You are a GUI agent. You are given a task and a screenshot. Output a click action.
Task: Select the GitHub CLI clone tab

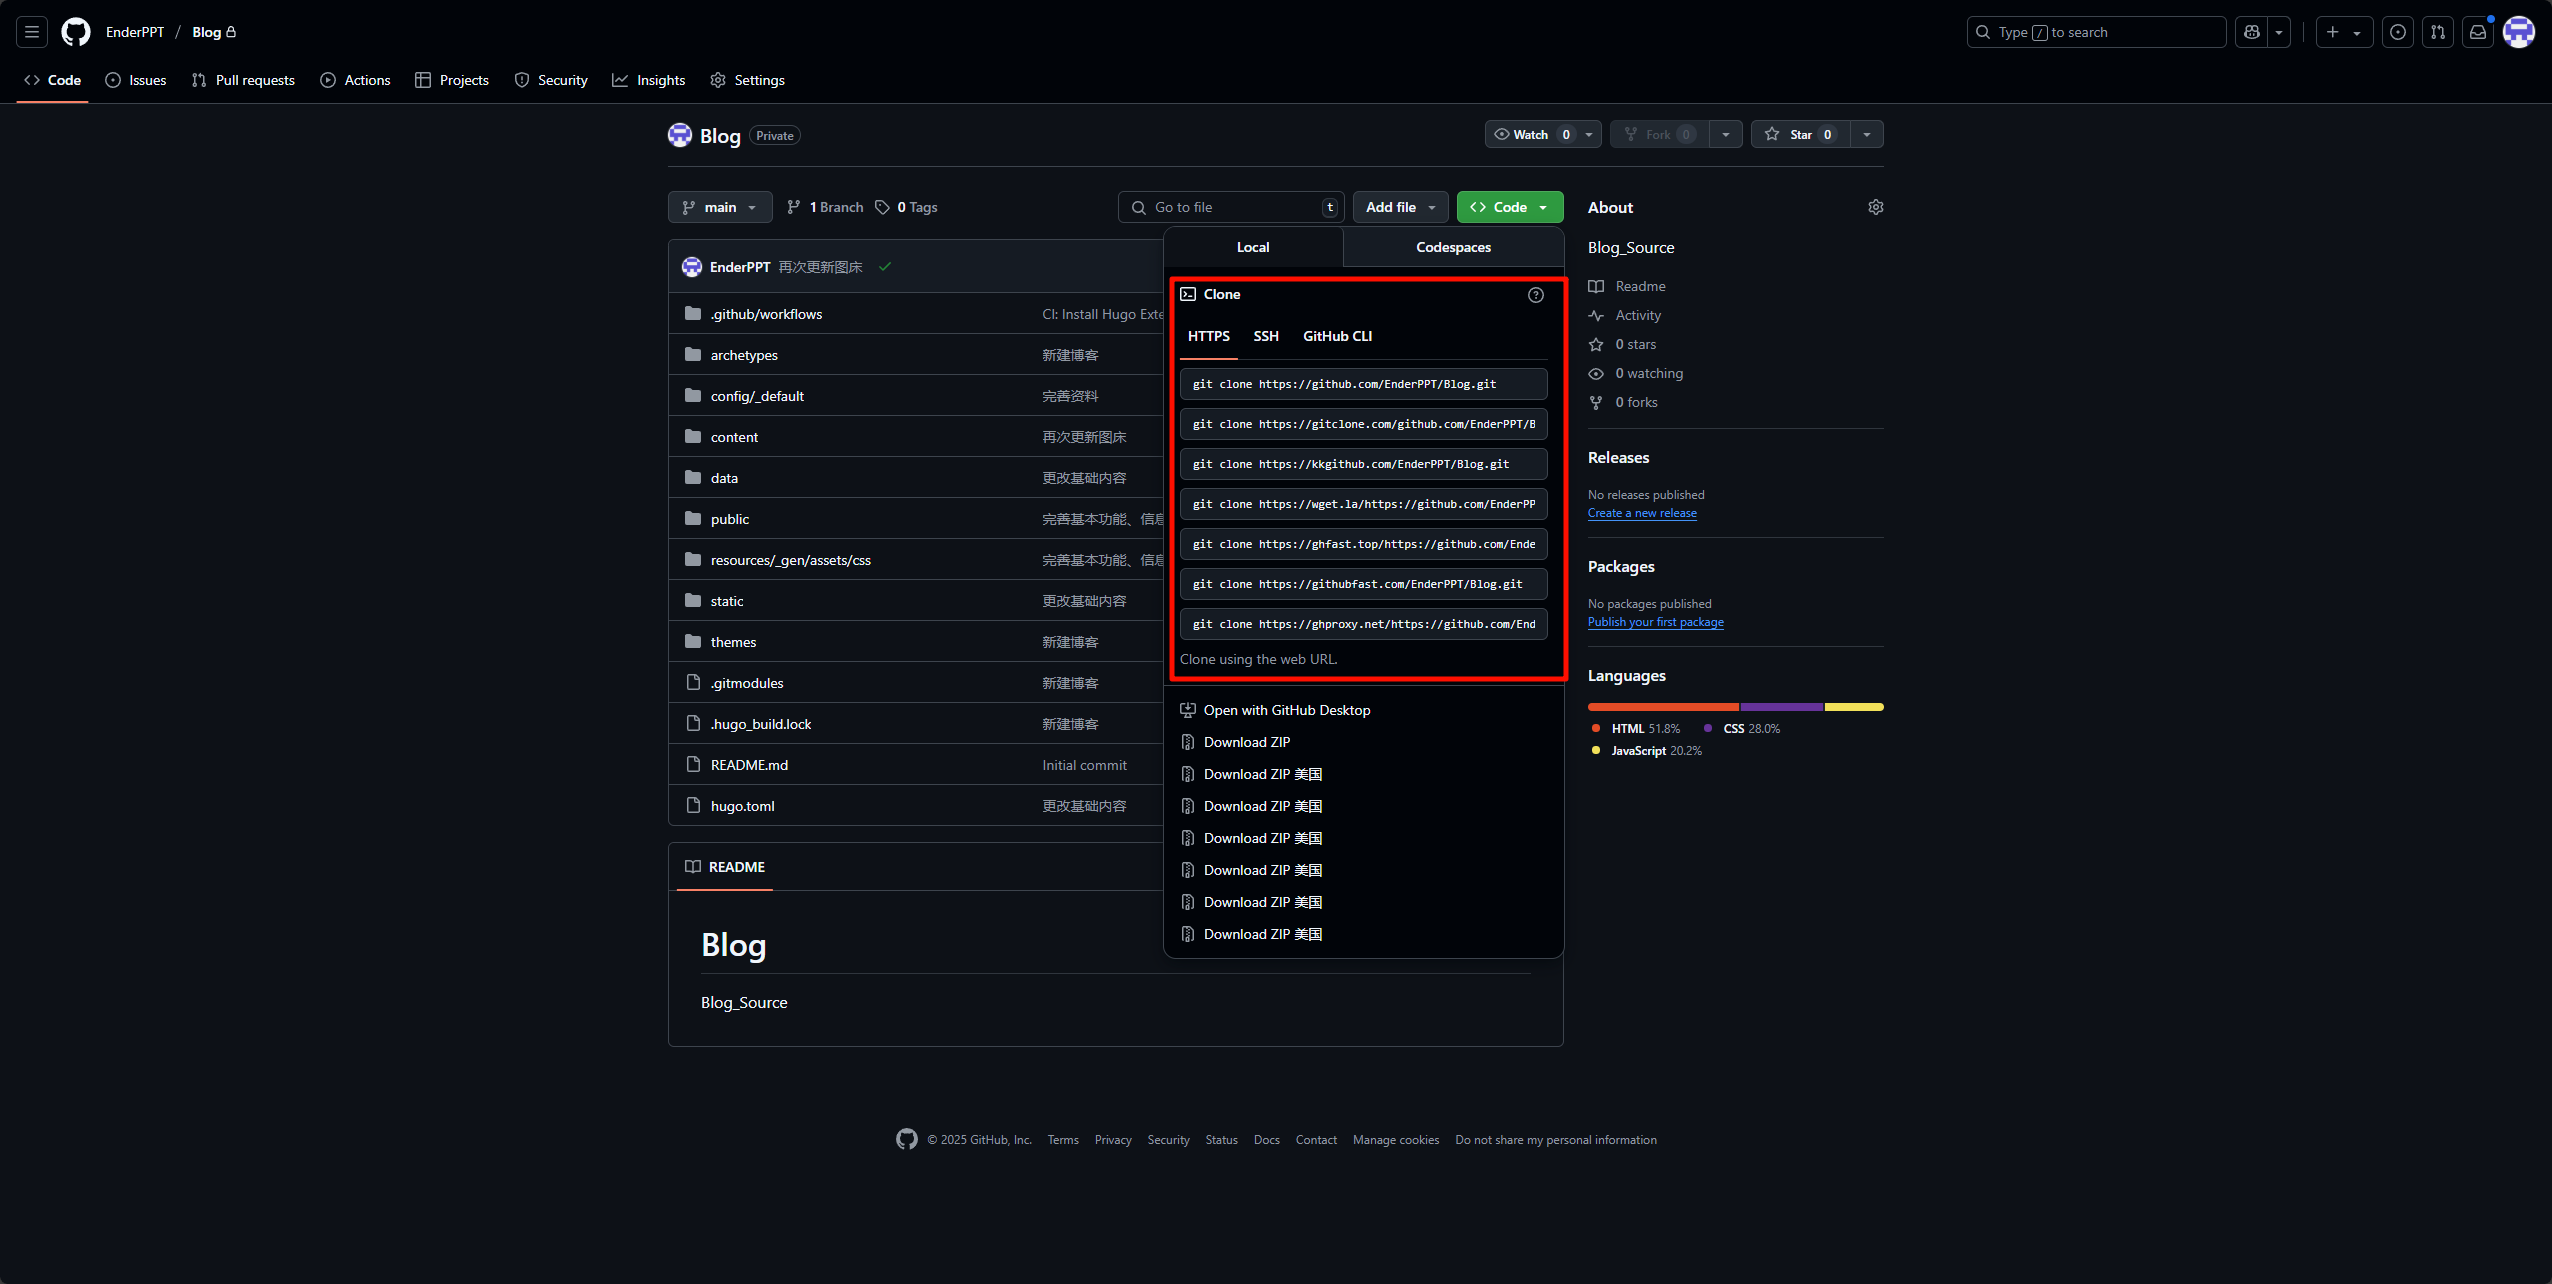click(1337, 336)
